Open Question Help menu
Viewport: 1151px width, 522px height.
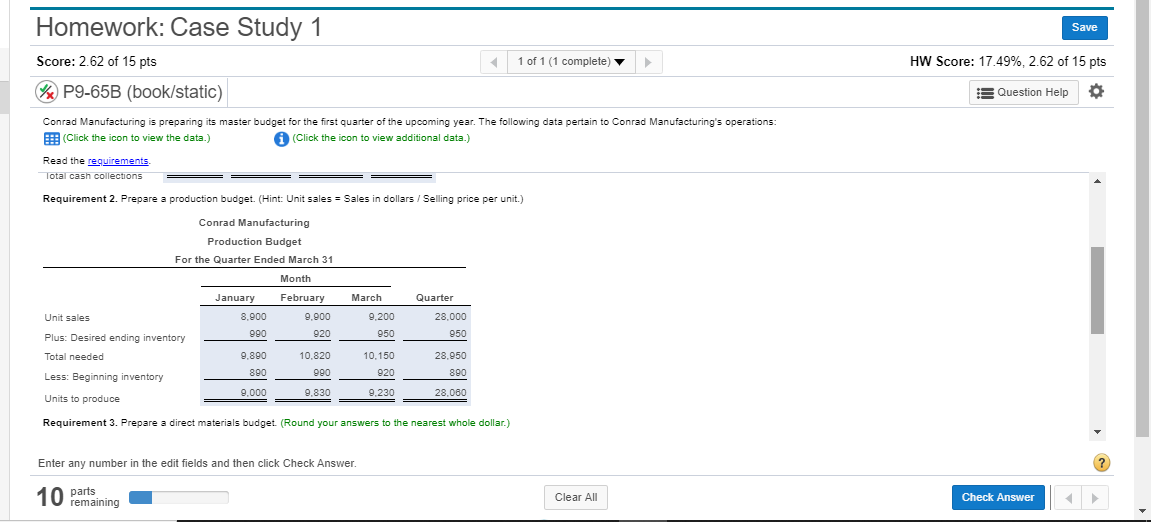(x=1024, y=93)
